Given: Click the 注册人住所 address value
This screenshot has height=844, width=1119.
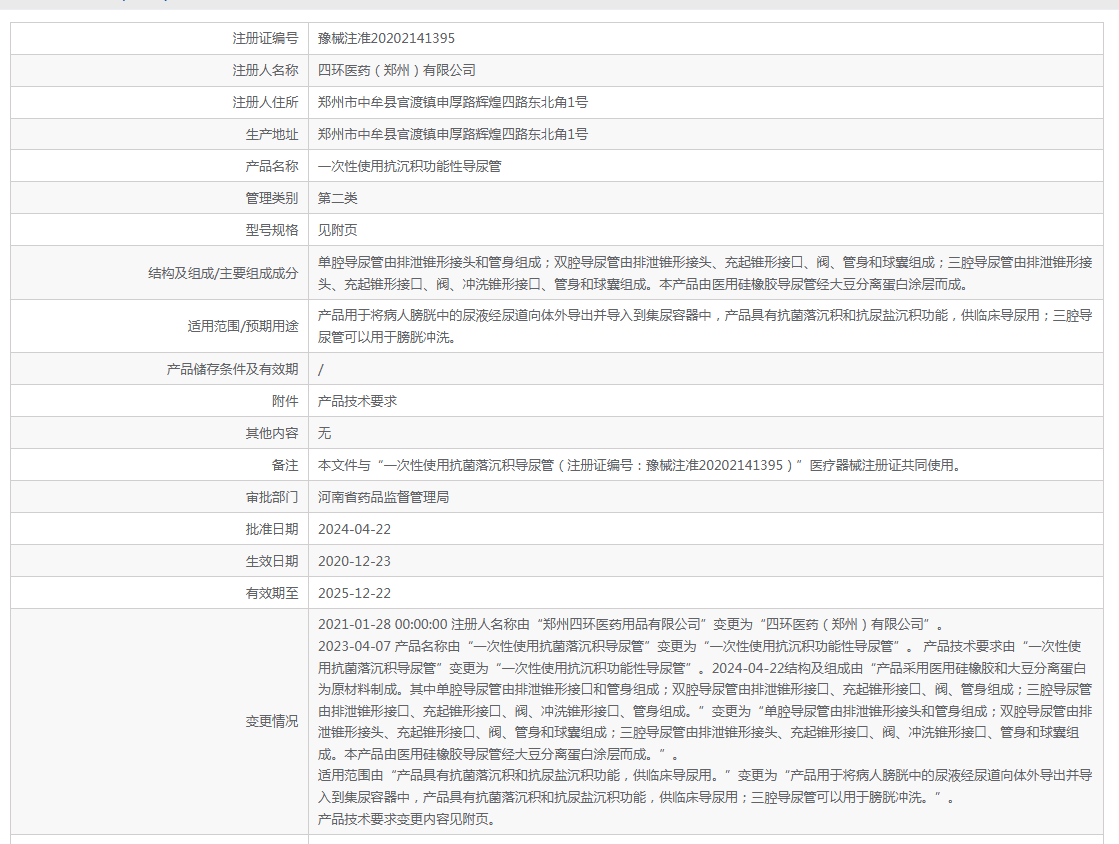Looking at the screenshot, I should (452, 103).
